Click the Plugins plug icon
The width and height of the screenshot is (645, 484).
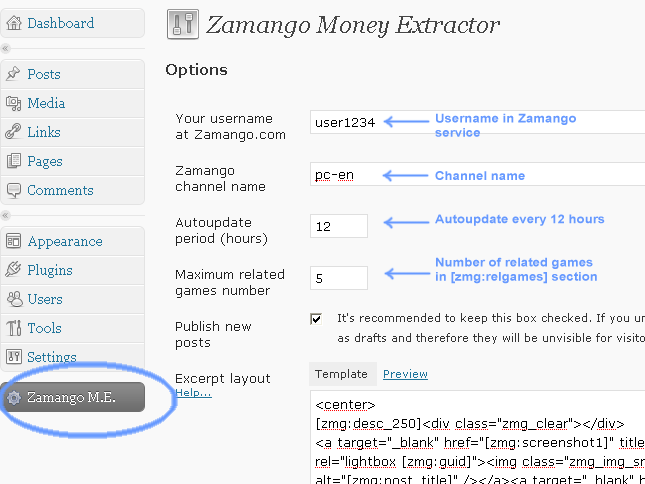(x=13, y=270)
